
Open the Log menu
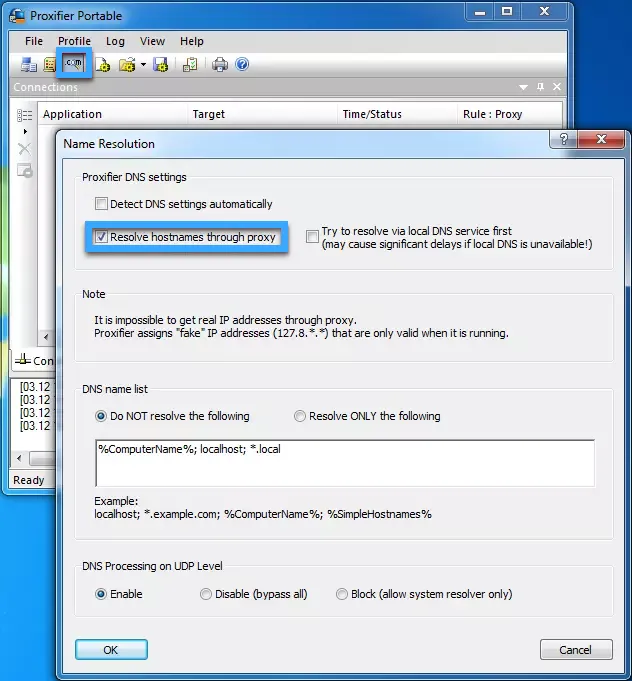pos(115,41)
